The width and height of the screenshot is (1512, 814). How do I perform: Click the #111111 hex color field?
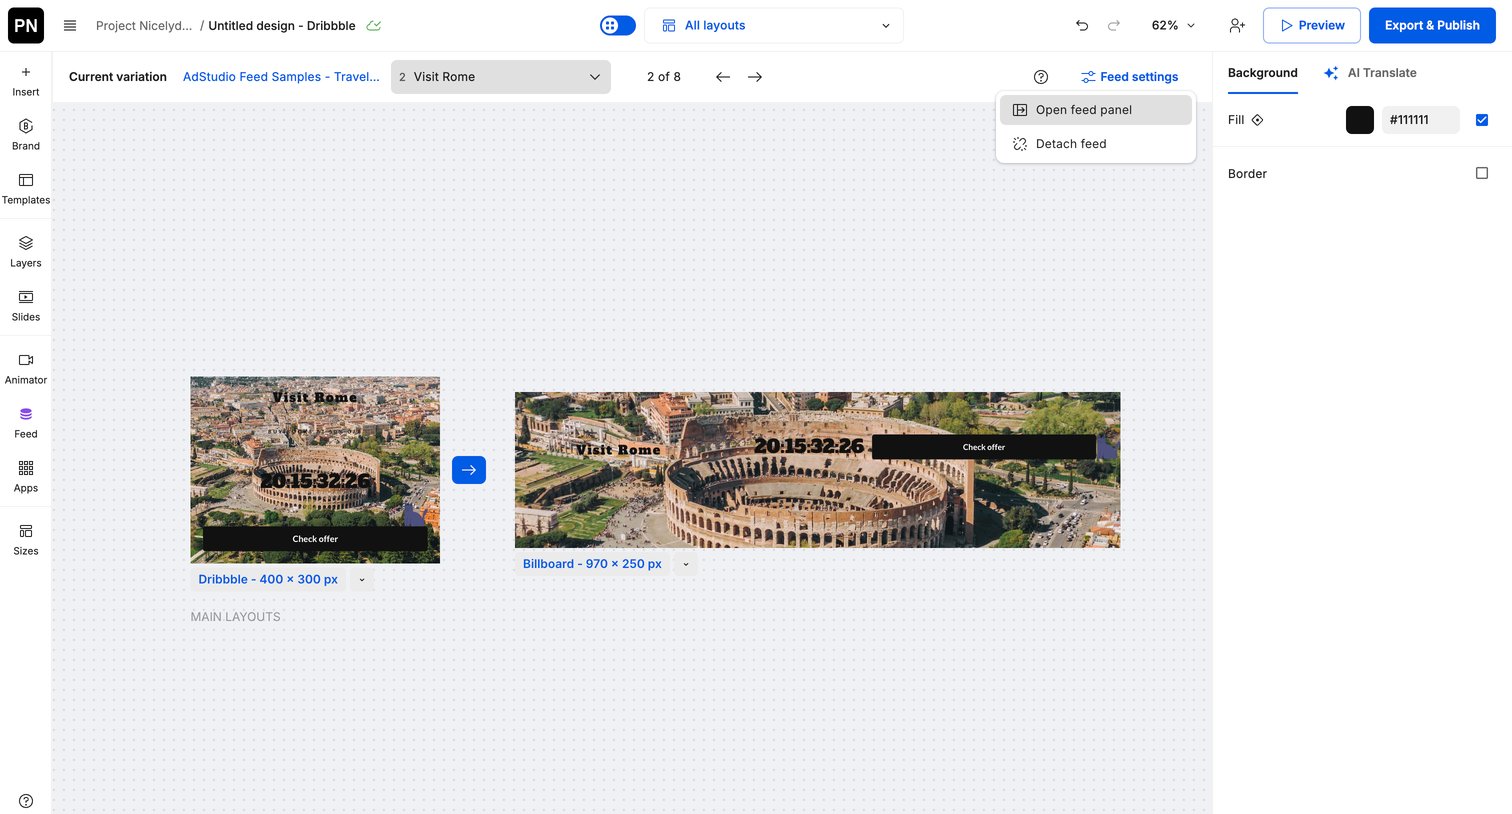pyautogui.click(x=1421, y=120)
